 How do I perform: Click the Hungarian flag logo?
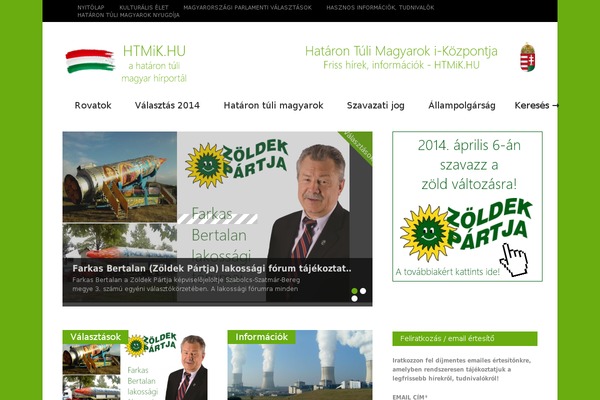90,61
